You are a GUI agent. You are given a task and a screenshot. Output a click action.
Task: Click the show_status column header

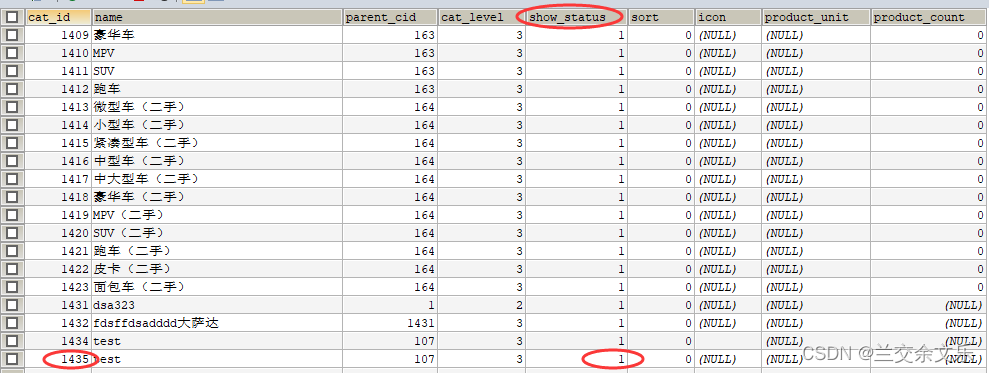coord(576,18)
